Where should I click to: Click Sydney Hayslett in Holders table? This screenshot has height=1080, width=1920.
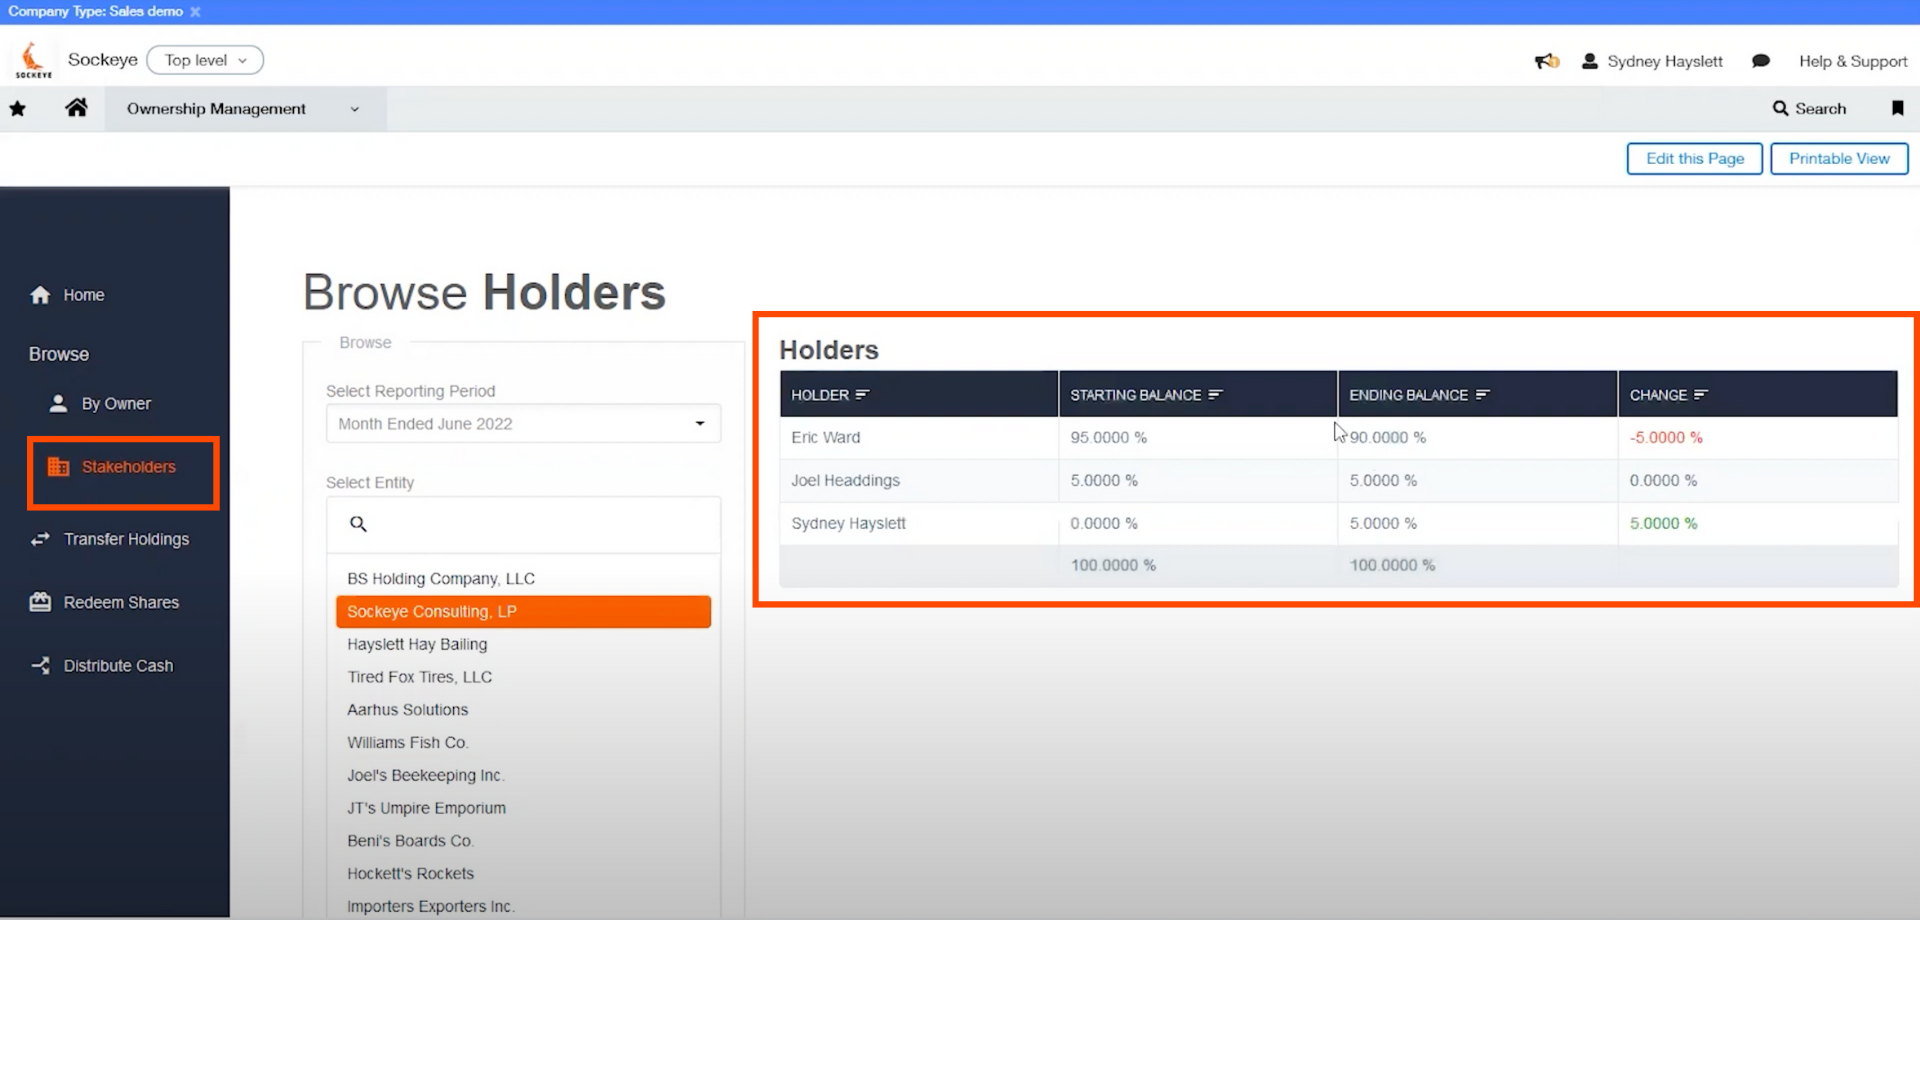point(848,524)
